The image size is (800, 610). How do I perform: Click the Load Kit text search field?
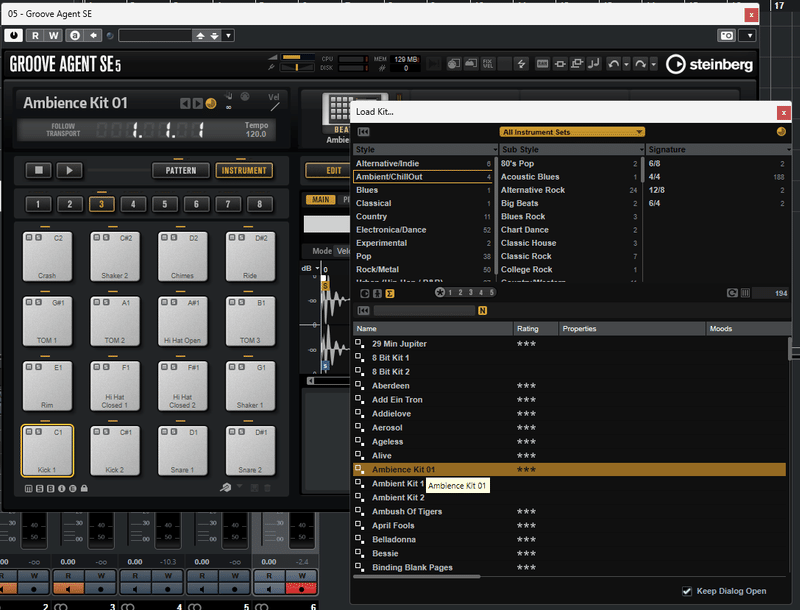tap(424, 311)
